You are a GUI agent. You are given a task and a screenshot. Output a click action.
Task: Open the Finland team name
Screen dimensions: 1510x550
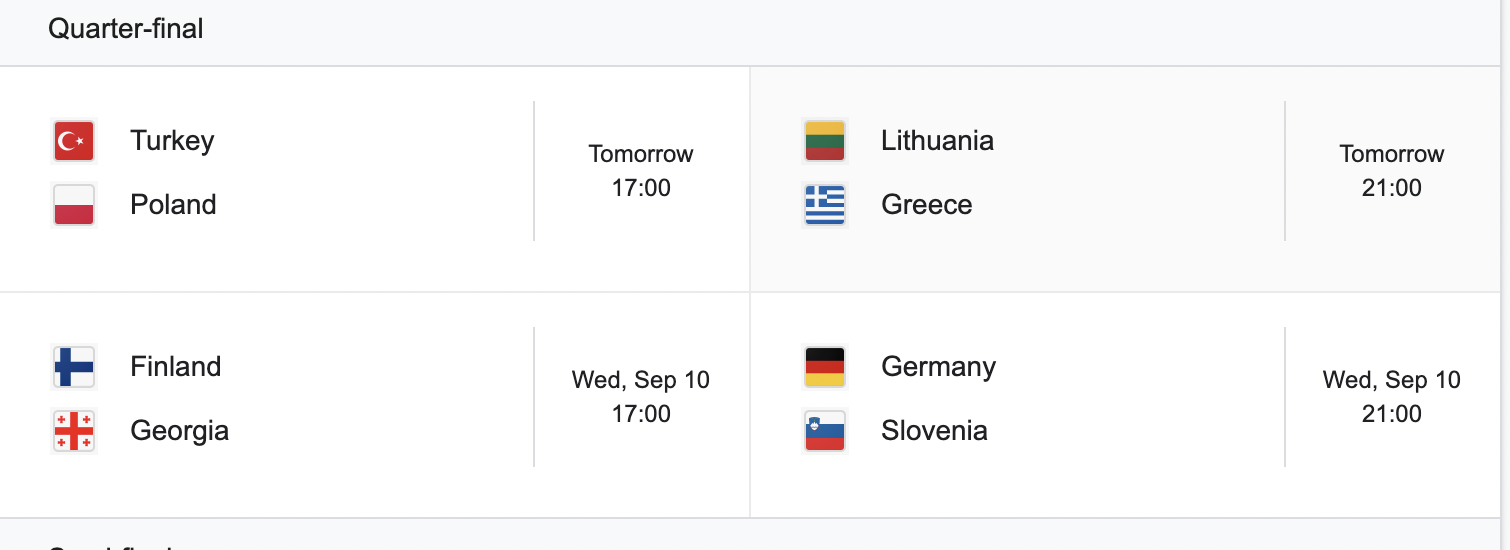point(176,367)
